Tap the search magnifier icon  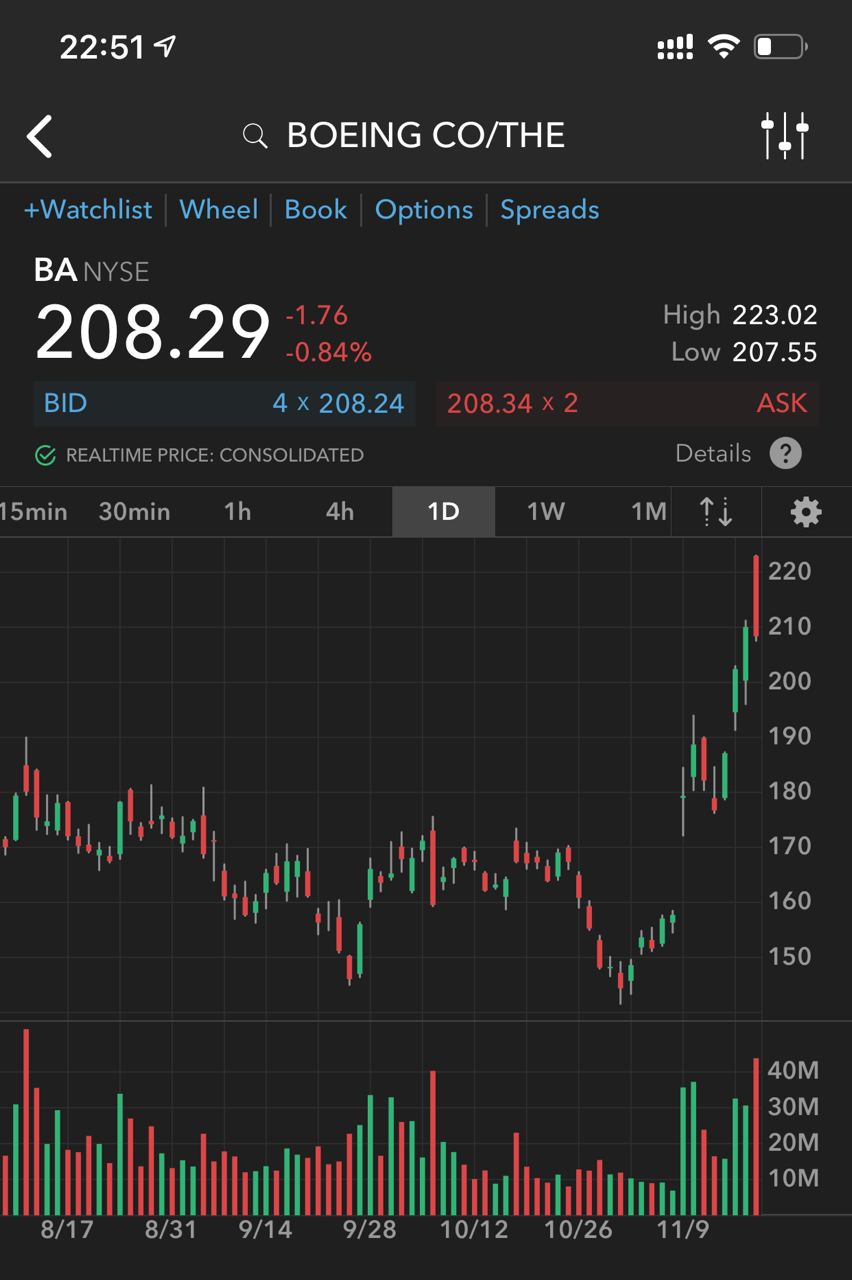(x=255, y=136)
